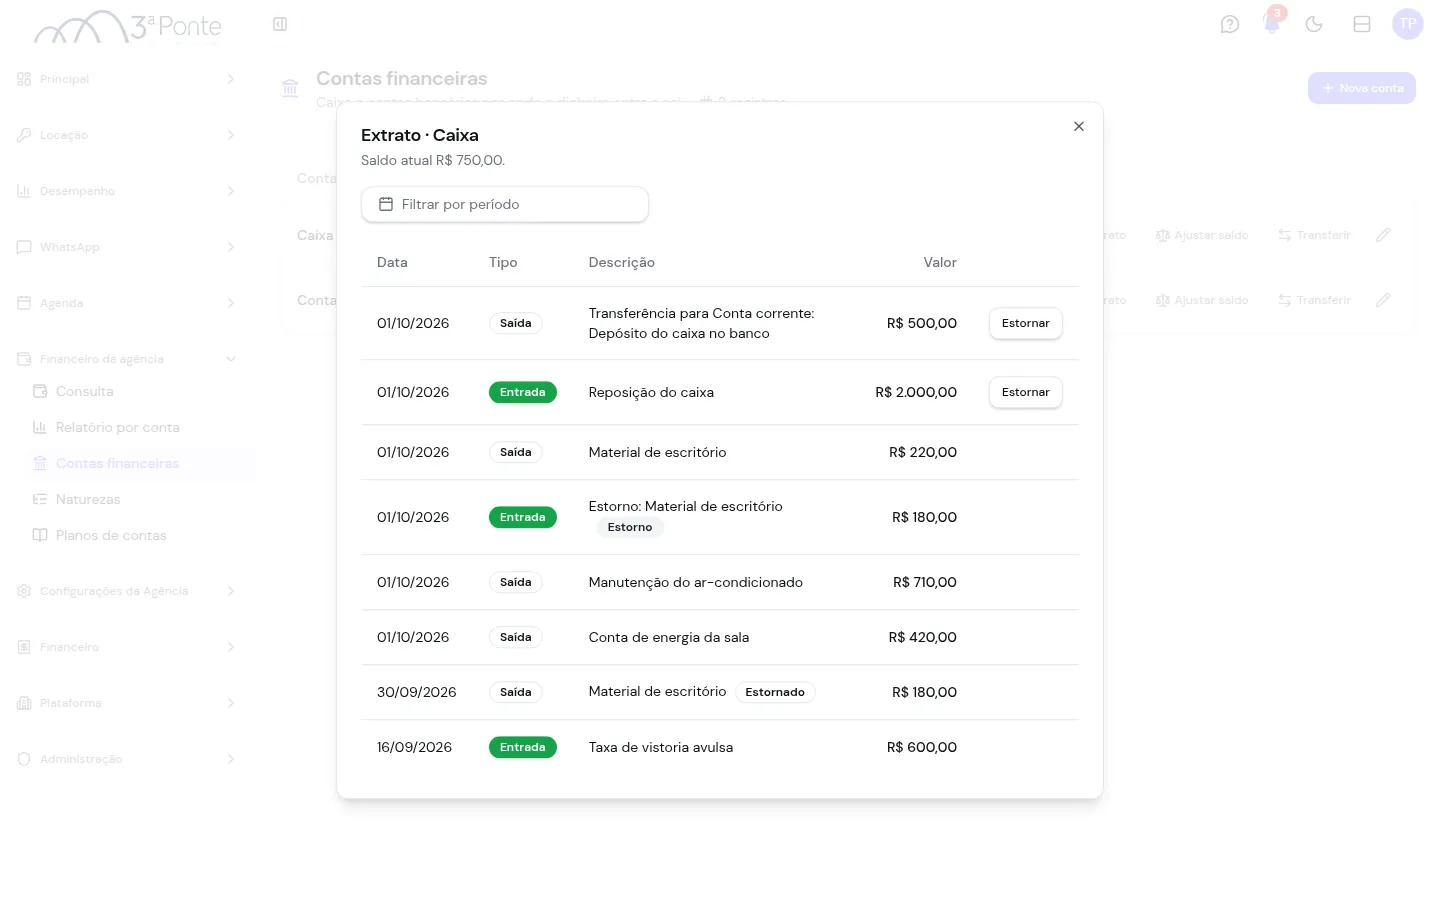This screenshot has width=1440, height=900.
Task: Expand the WhatsApp sidebar menu
Action: [126, 247]
